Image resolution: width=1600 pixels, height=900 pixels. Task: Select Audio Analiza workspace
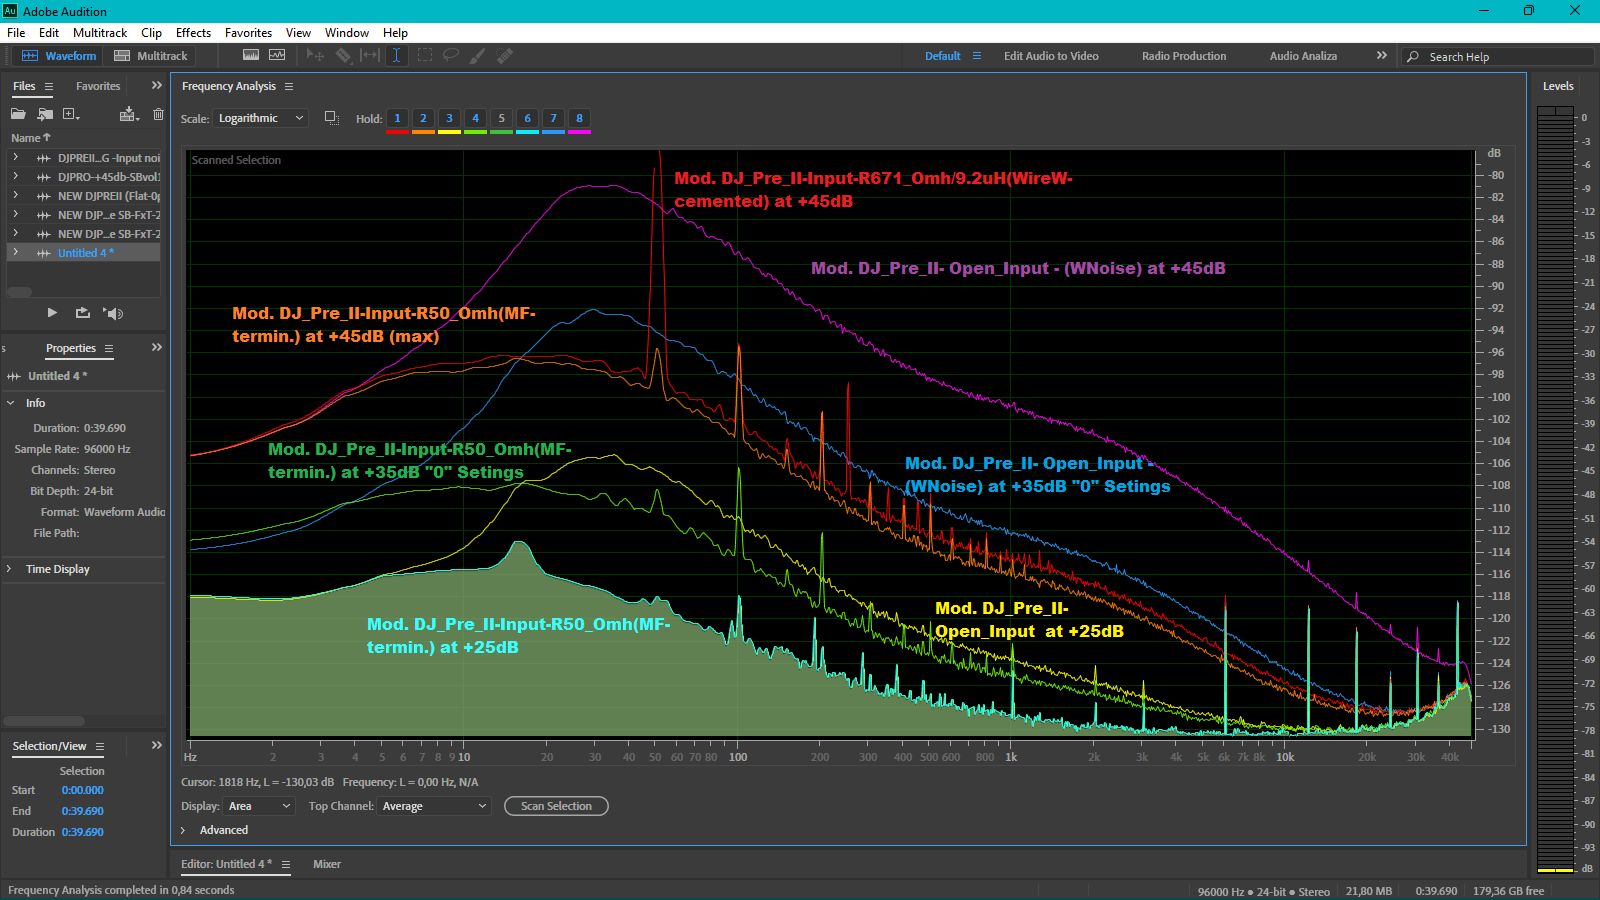click(1303, 56)
